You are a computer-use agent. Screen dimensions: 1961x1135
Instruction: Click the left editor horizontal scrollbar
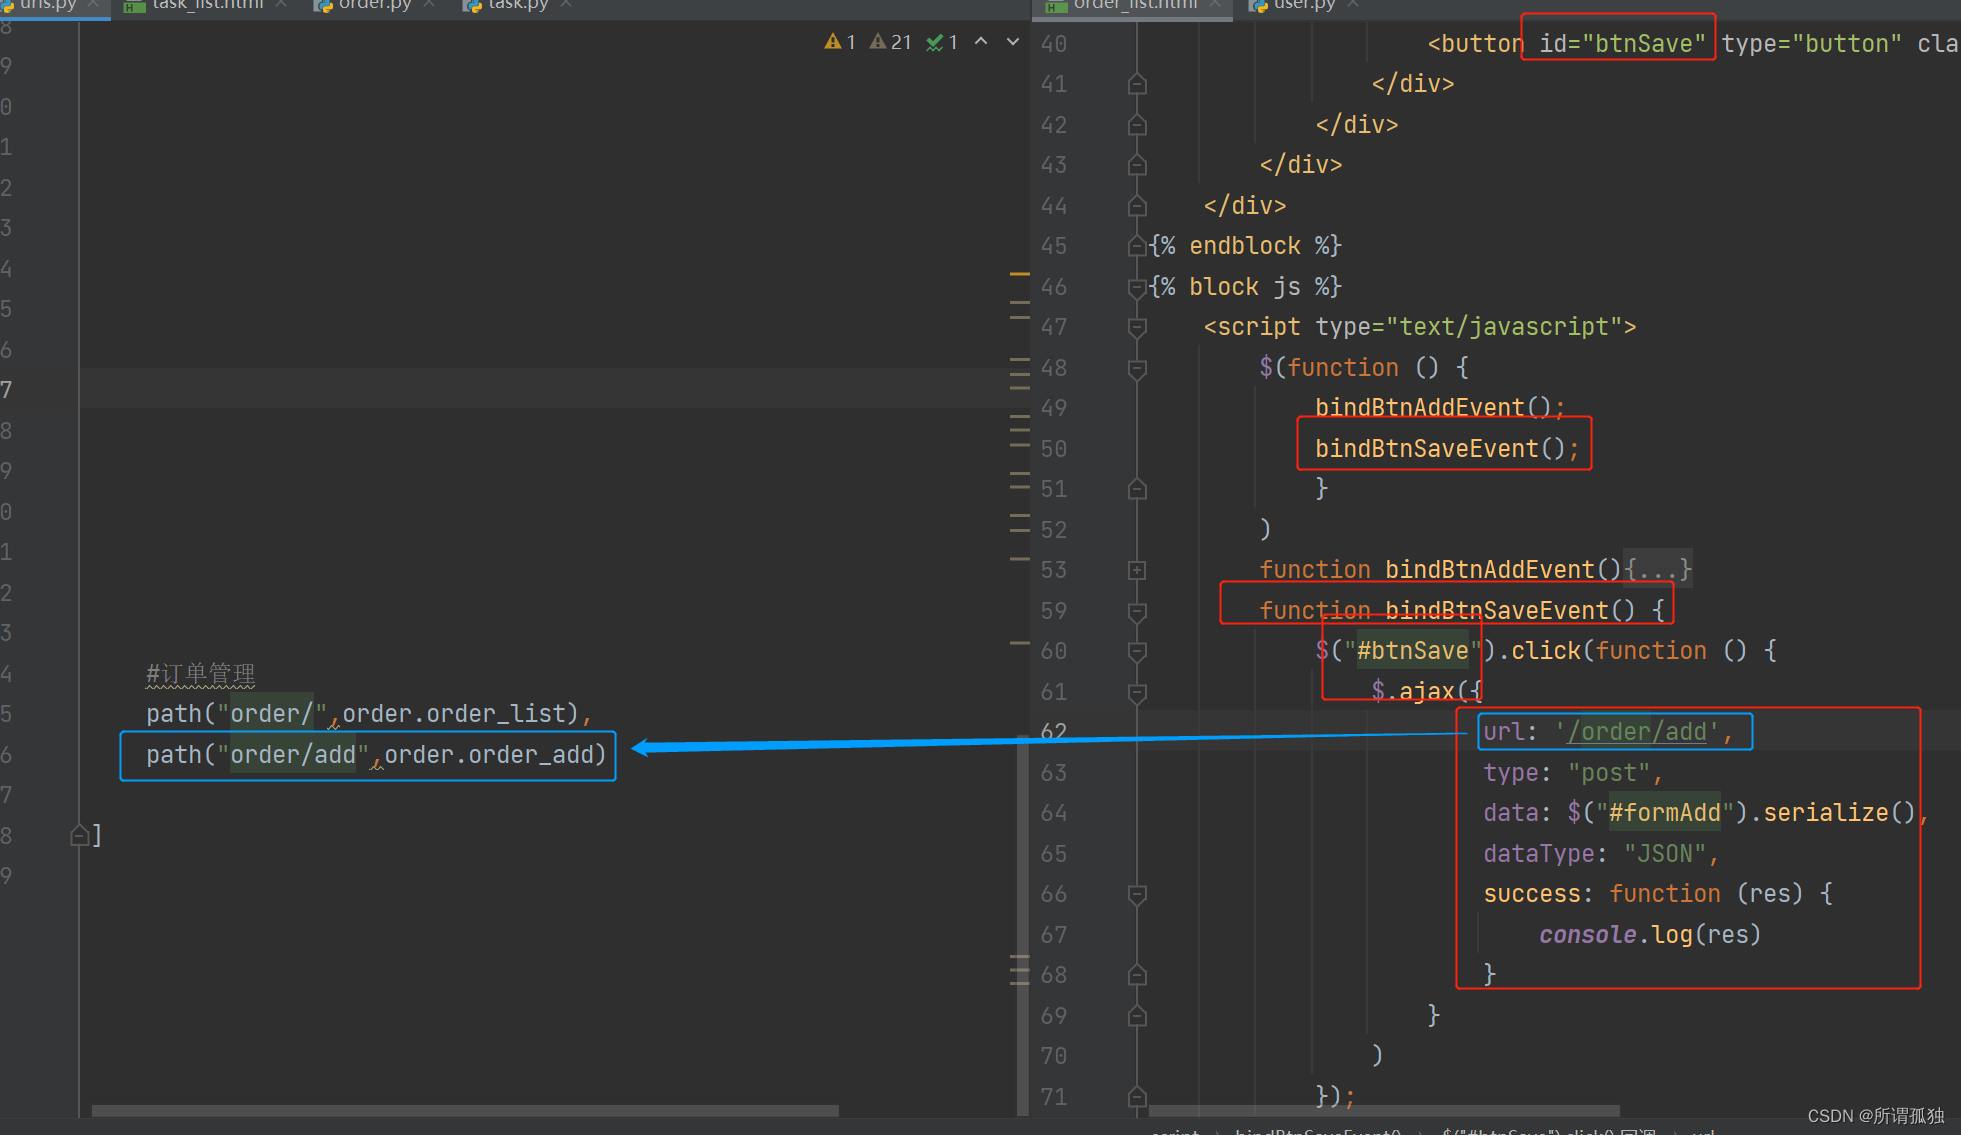(465, 1110)
